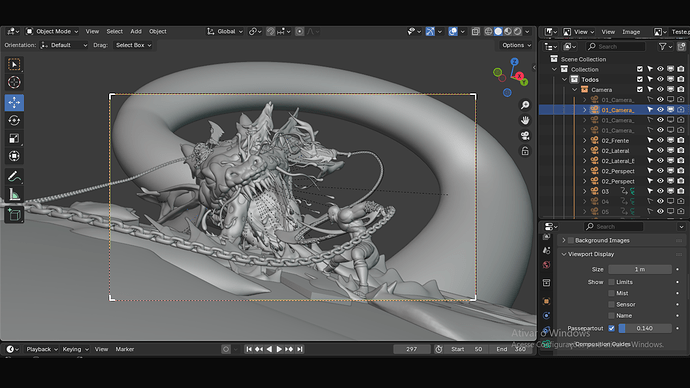Viewport: 690px width, 388px height.
Task: Disable the Passepartout checkbox
Action: pos(611,328)
